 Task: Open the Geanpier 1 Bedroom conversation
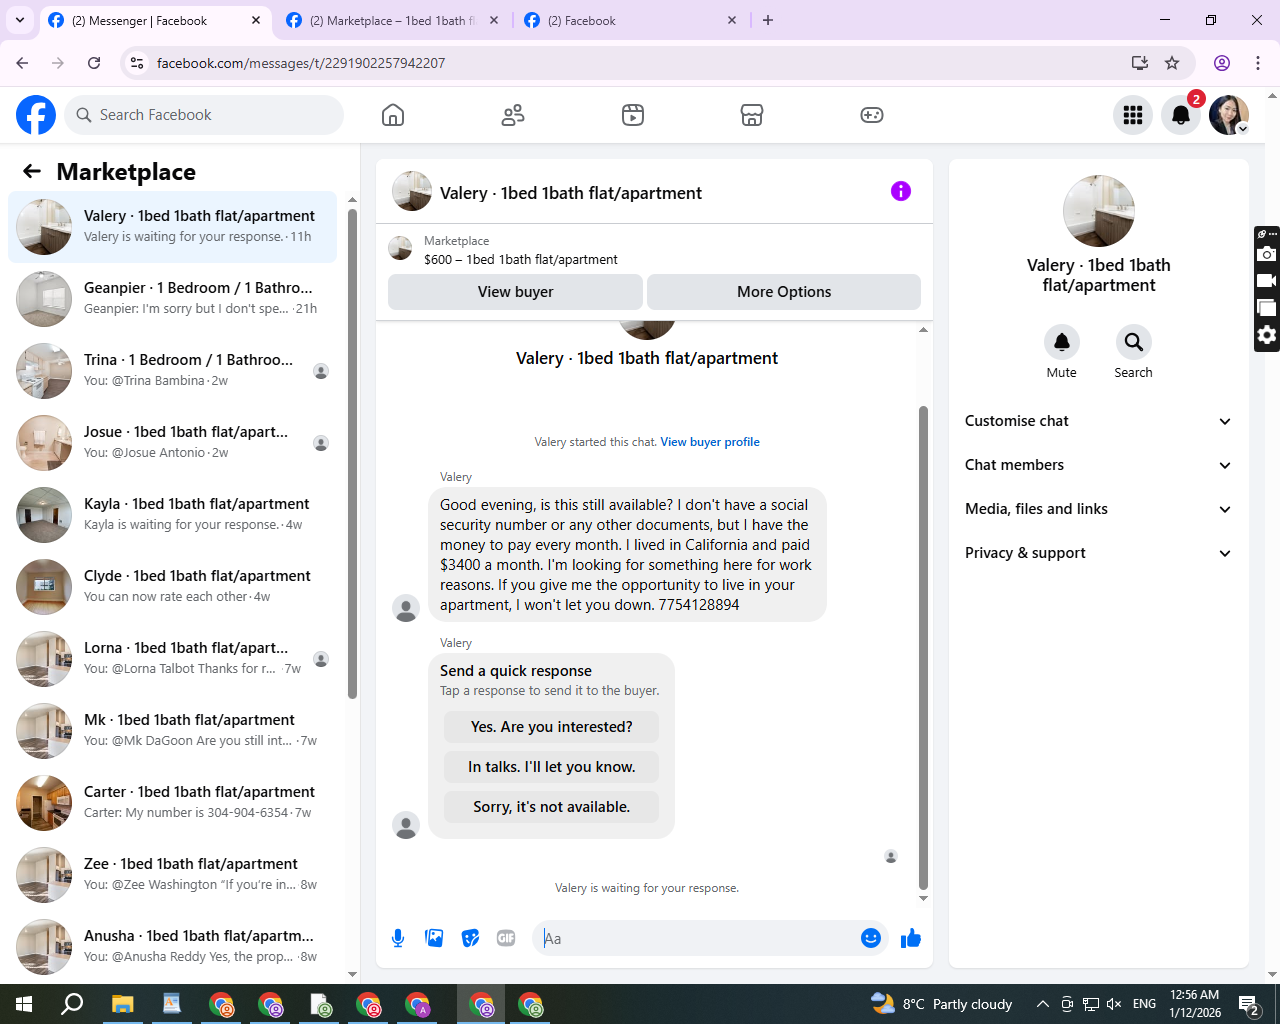pyautogui.click(x=173, y=299)
